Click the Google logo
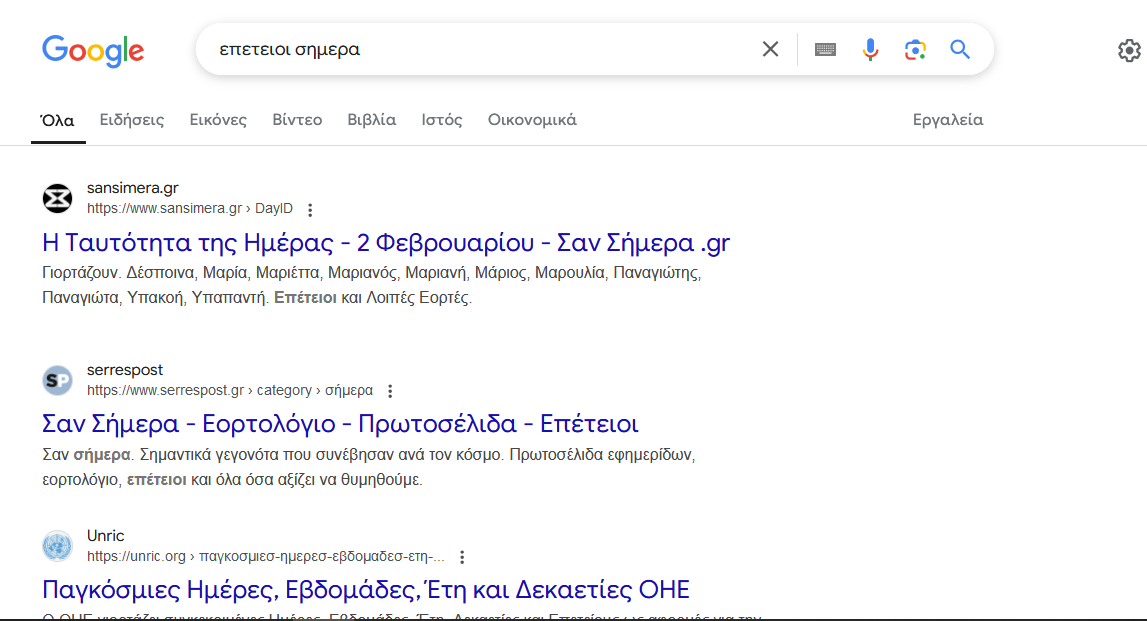This screenshot has width=1147, height=621. tap(93, 50)
